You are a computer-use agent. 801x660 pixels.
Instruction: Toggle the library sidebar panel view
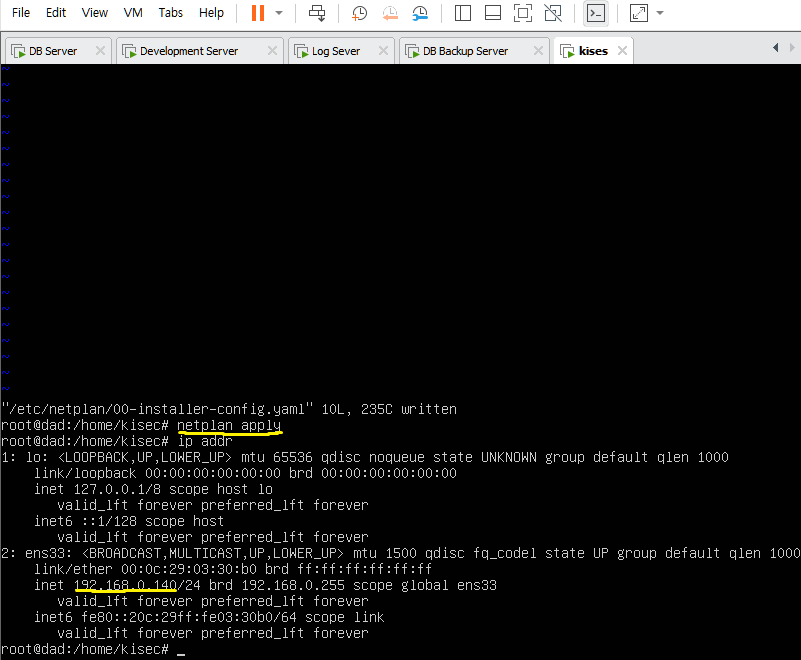click(462, 13)
